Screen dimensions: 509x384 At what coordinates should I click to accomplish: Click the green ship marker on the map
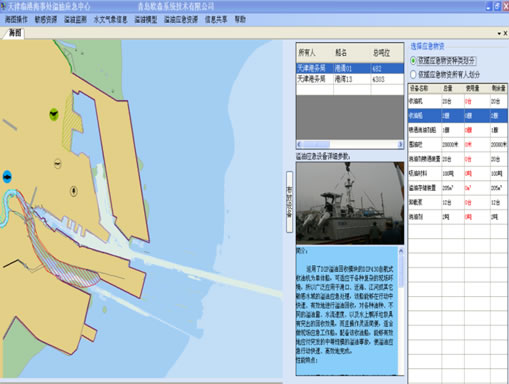point(54,114)
